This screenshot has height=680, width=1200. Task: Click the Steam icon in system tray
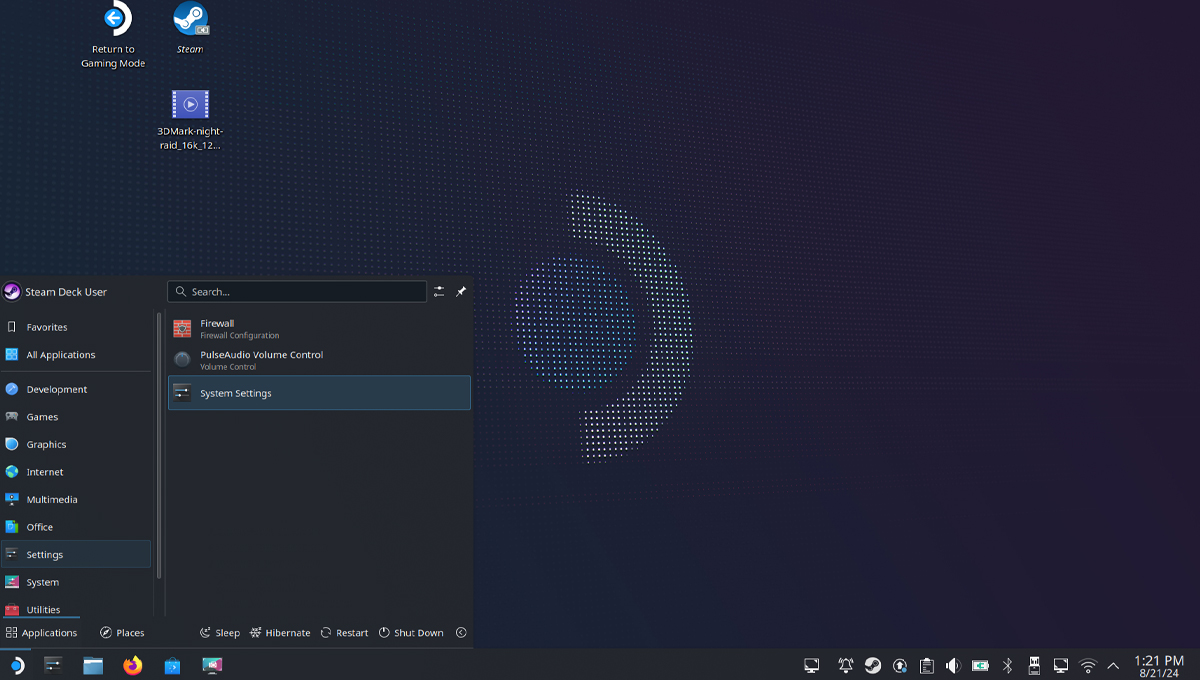pos(873,665)
